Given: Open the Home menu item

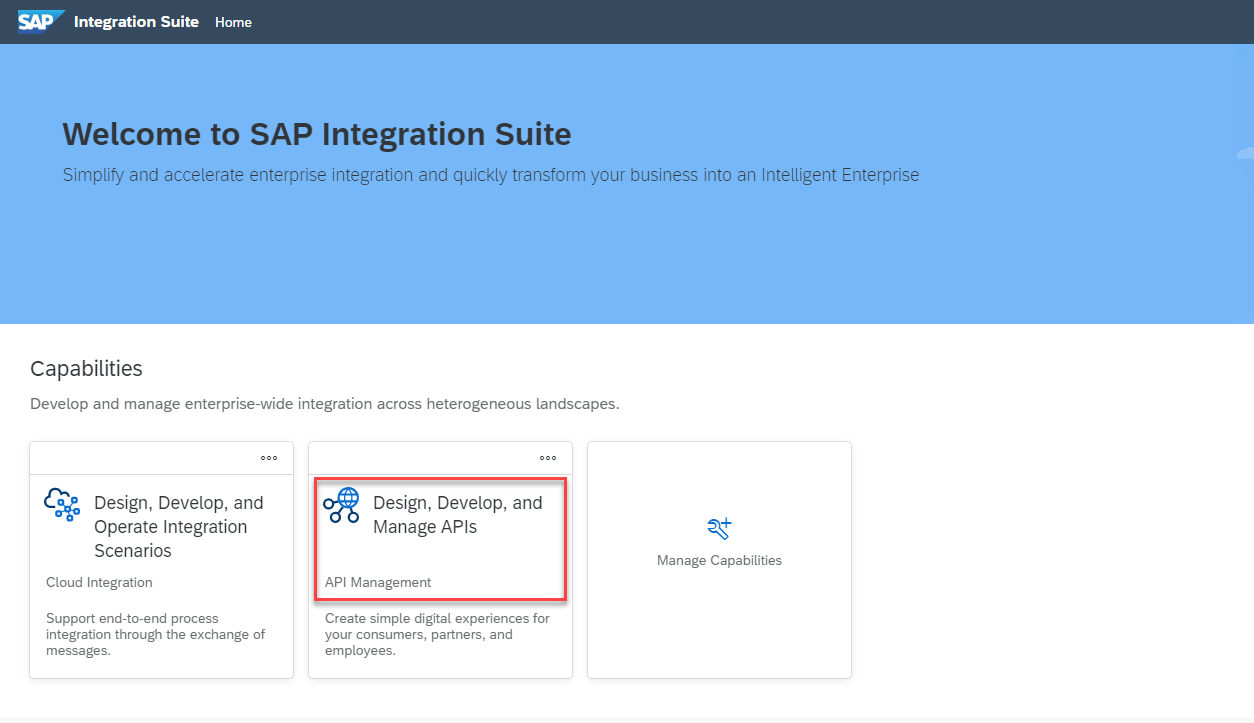Looking at the screenshot, I should coord(233,22).
